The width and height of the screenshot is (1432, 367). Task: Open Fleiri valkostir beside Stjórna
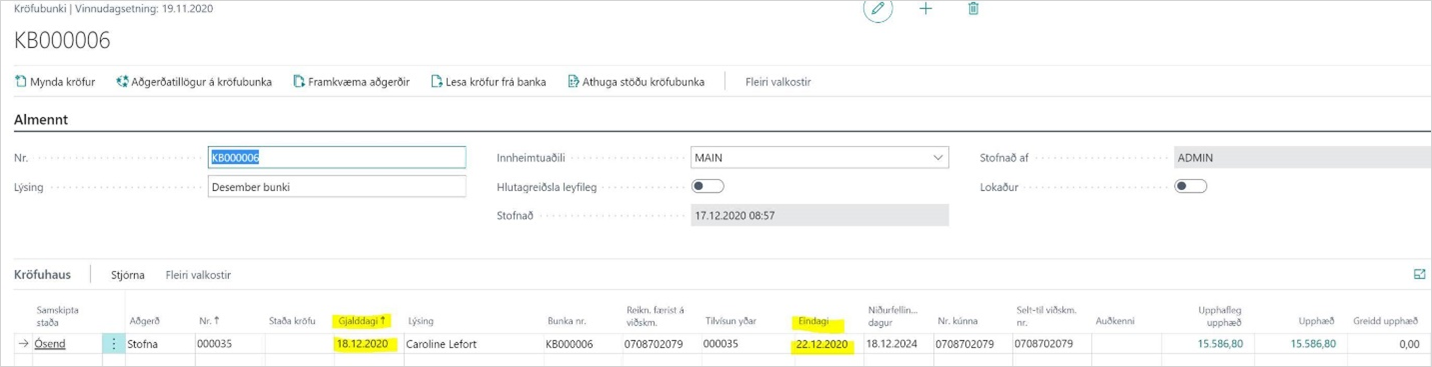(x=198, y=275)
